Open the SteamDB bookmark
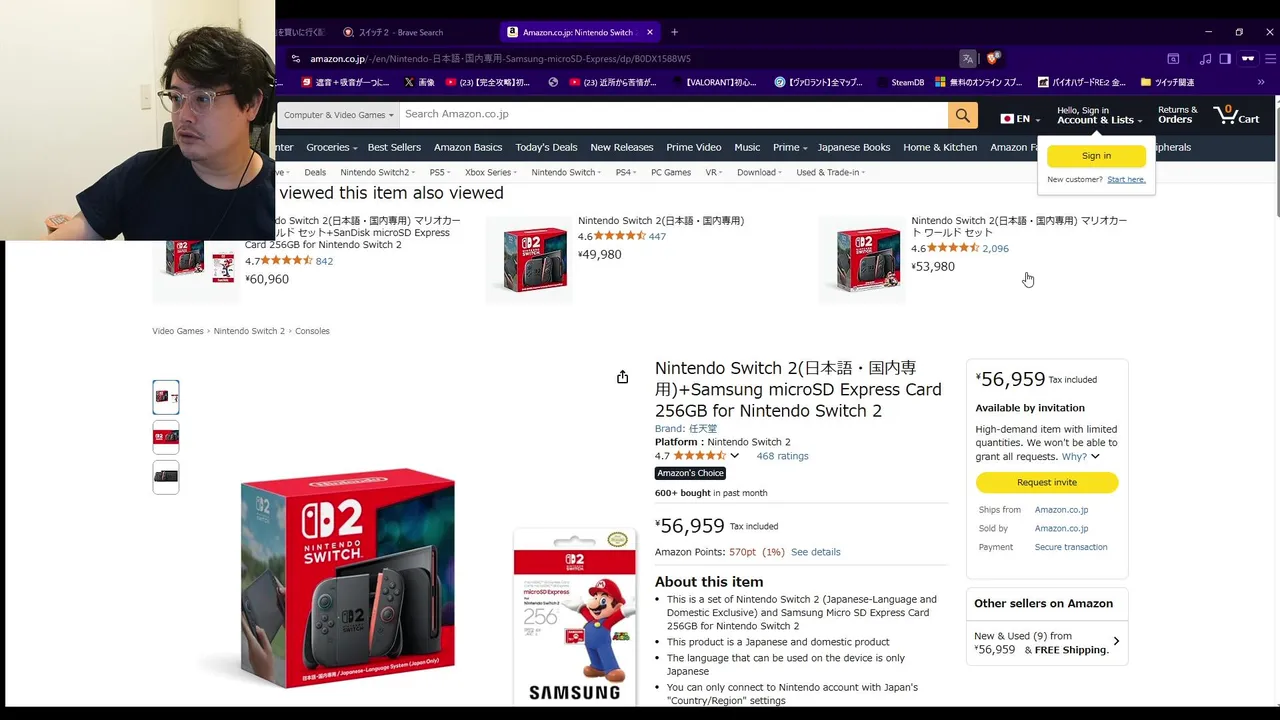The width and height of the screenshot is (1280, 720). (900, 82)
